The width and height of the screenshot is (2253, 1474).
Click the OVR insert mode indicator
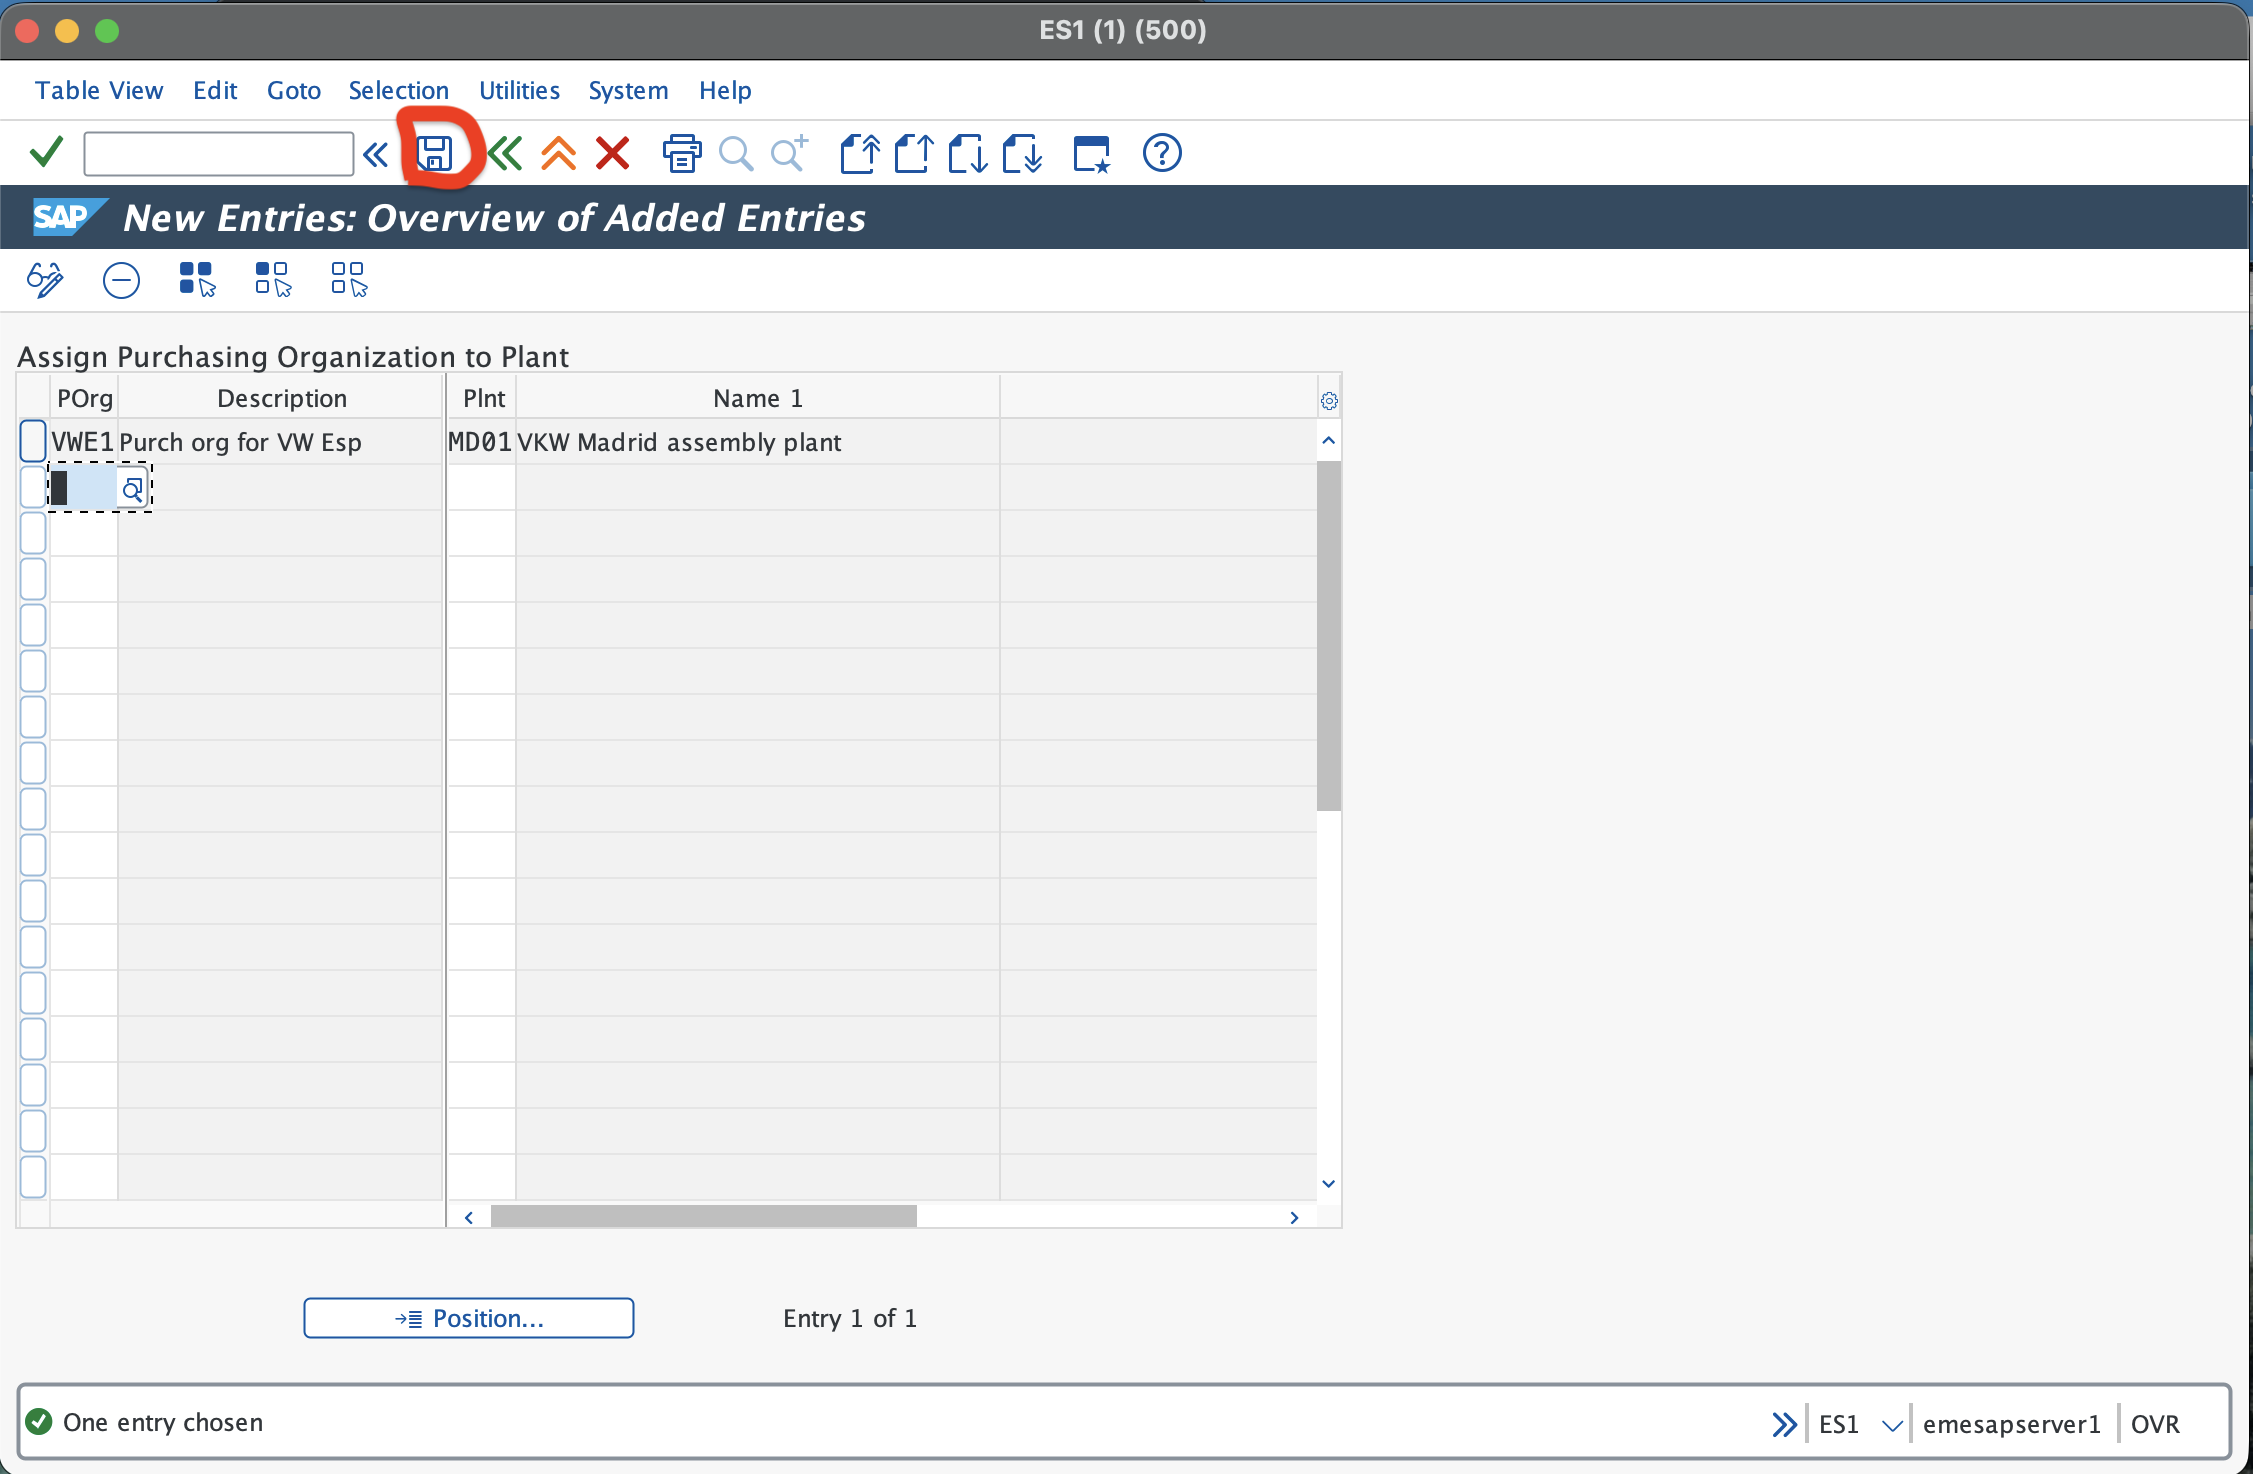(x=2155, y=1424)
